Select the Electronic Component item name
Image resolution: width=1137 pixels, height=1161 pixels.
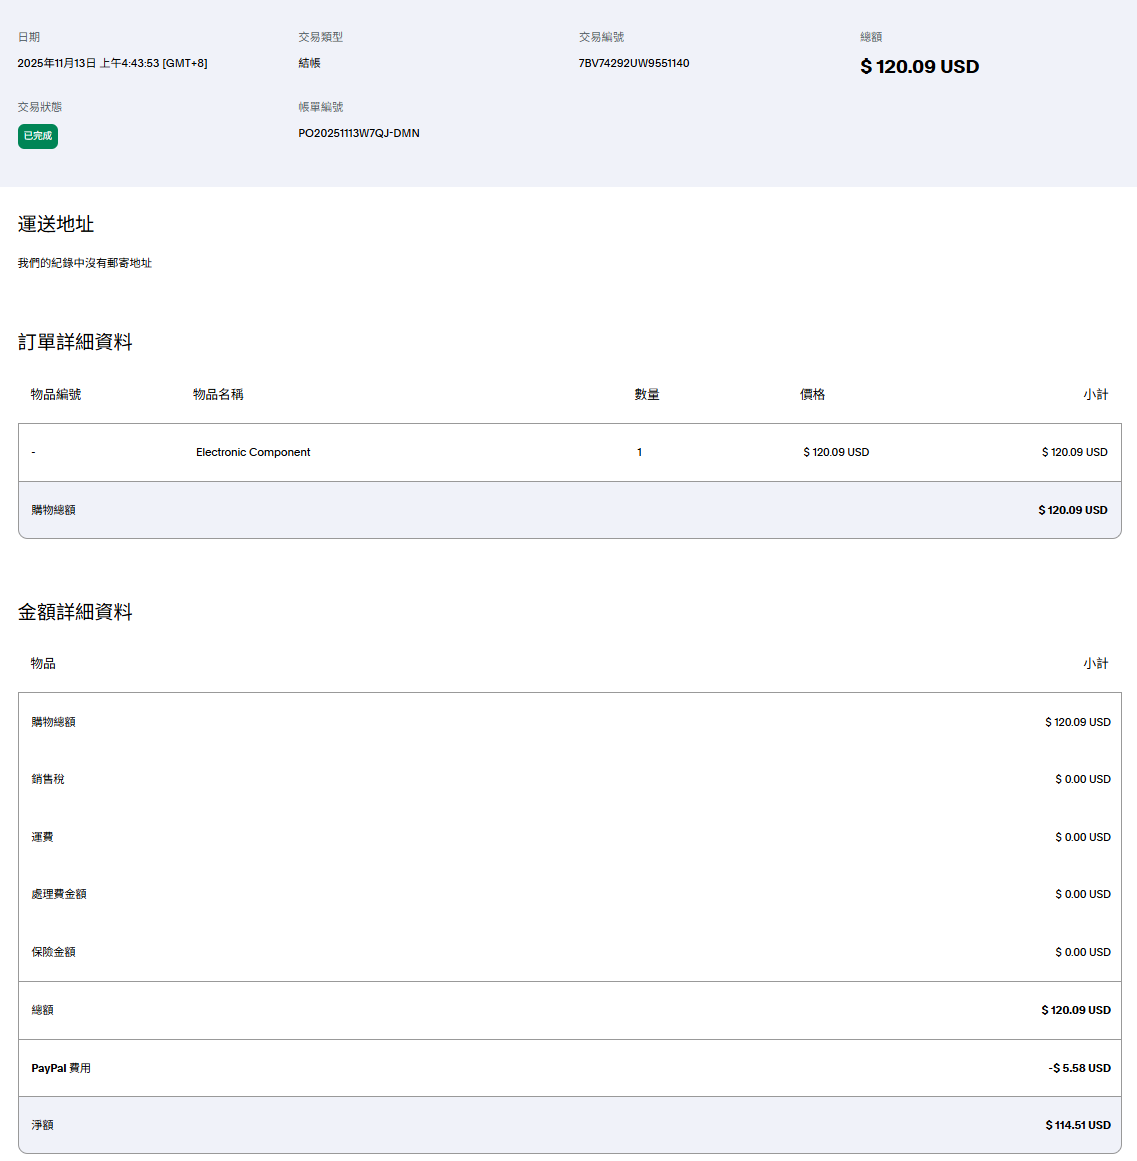[x=253, y=452]
